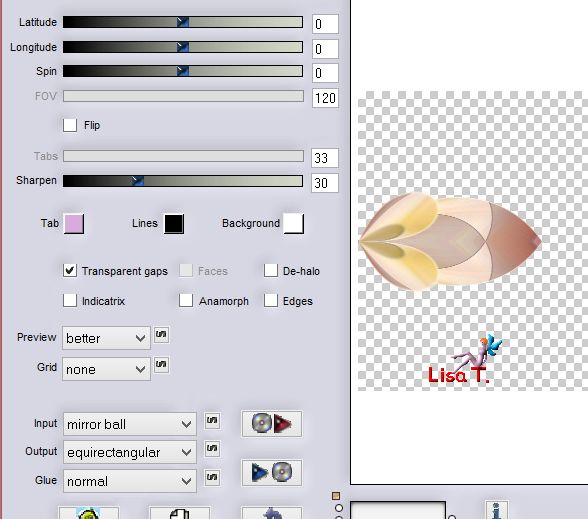588x519 pixels.
Task: Toggle the lock icon next to Output
Action: pos(212,449)
